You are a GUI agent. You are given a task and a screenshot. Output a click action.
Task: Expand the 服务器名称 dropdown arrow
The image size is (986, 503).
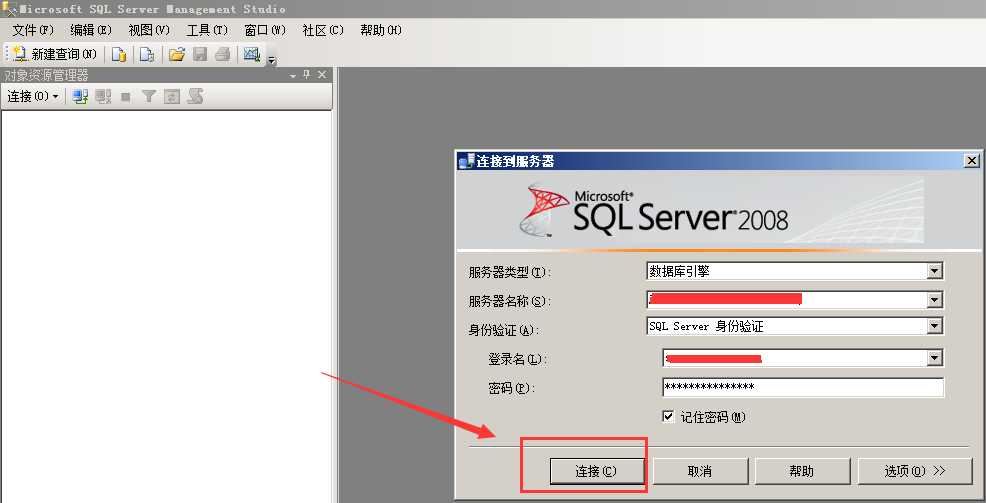point(934,301)
